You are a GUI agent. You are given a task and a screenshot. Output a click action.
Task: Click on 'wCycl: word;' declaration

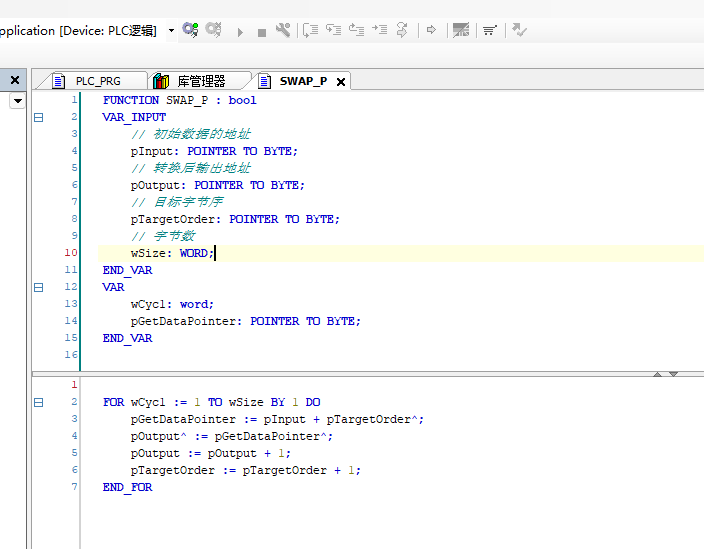point(172,304)
